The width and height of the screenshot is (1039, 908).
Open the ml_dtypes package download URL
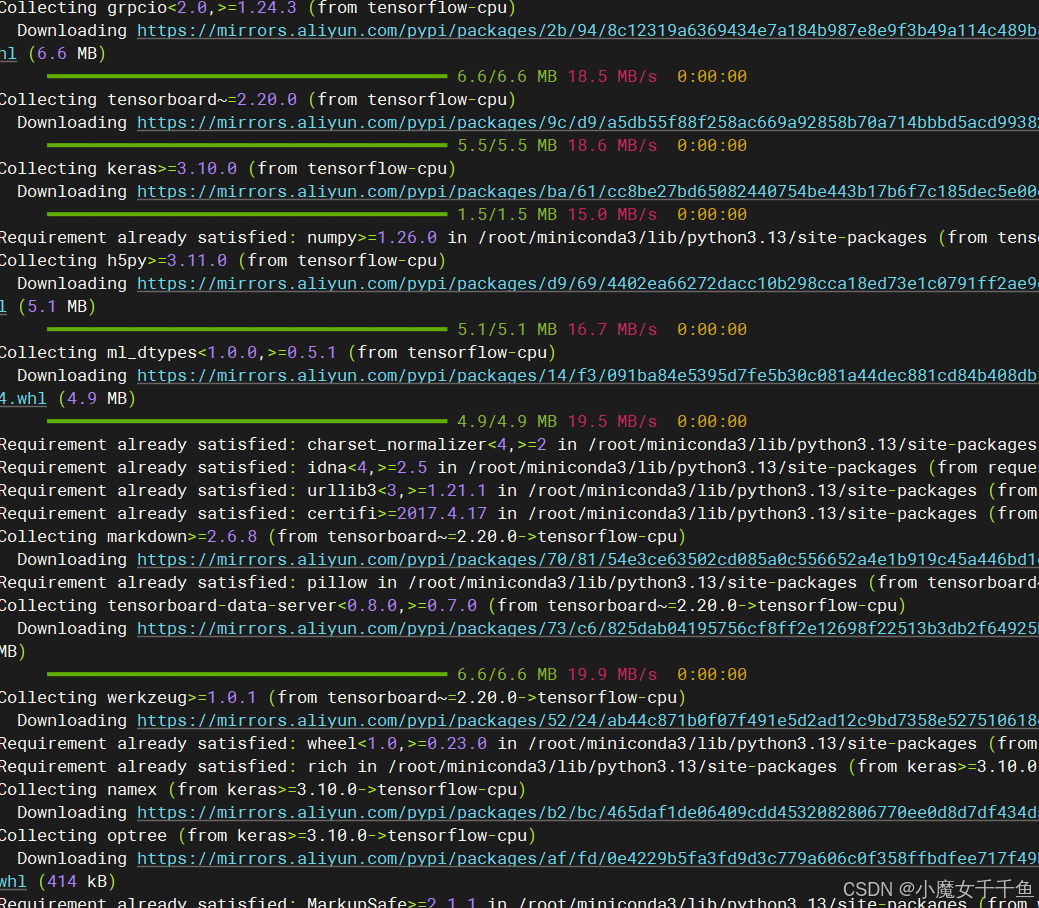pyautogui.click(x=588, y=376)
